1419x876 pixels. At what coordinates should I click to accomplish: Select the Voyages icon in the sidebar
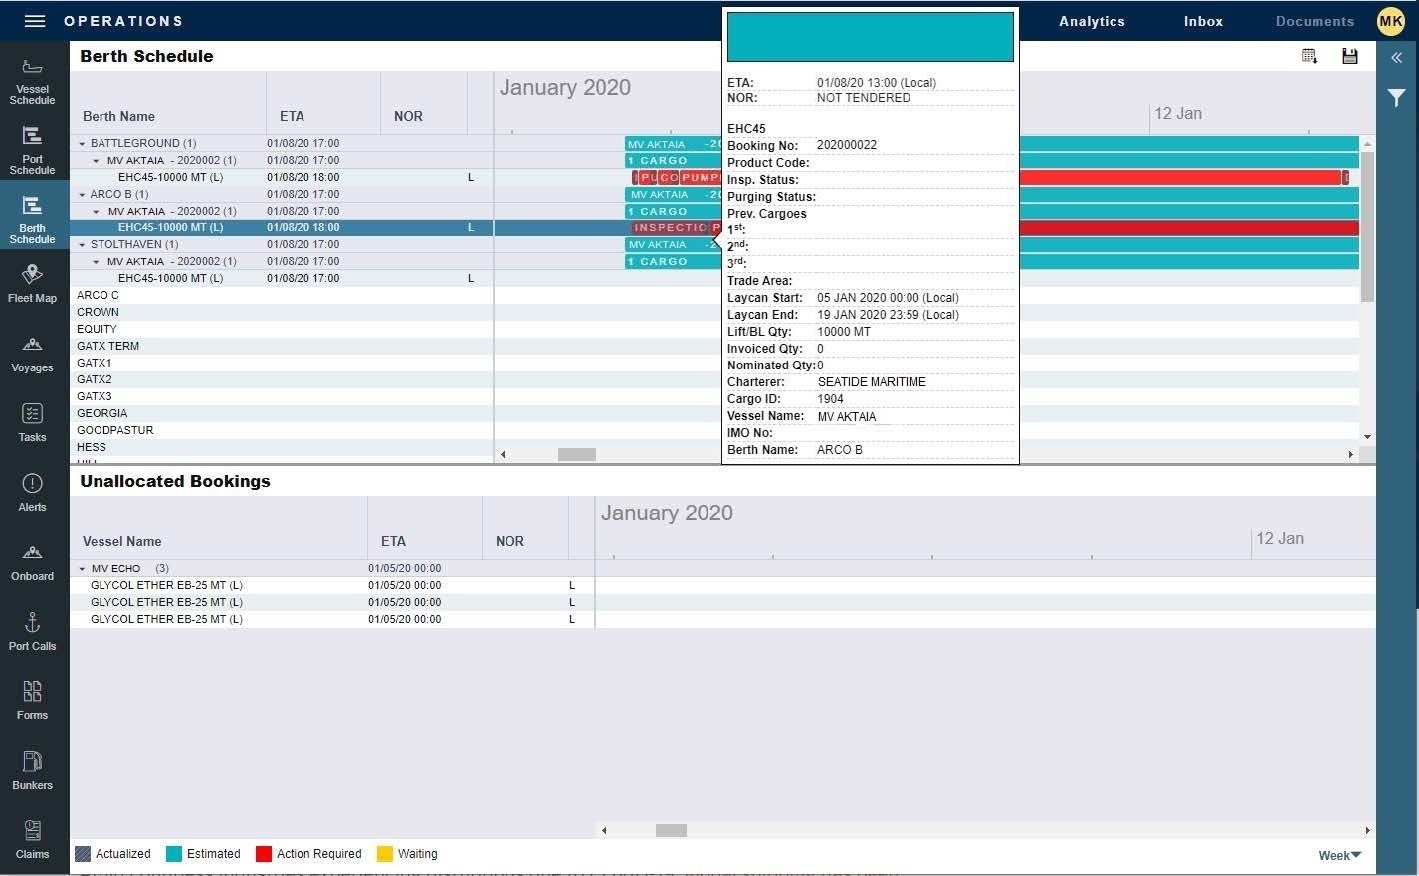point(32,352)
